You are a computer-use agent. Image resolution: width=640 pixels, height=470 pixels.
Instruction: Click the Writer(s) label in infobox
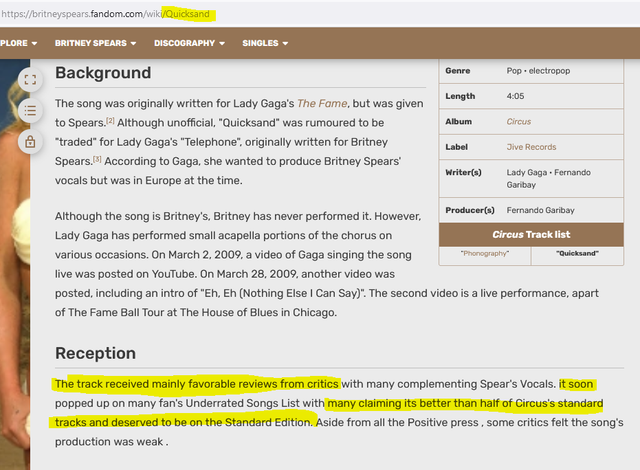463,172
